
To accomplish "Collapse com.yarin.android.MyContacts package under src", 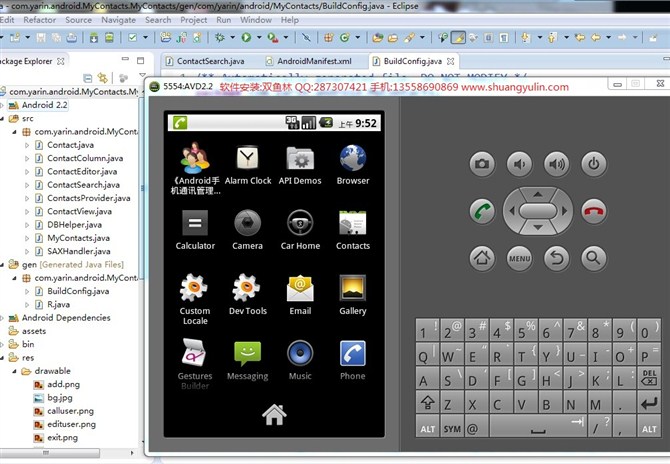I will pyautogui.click(x=14, y=132).
